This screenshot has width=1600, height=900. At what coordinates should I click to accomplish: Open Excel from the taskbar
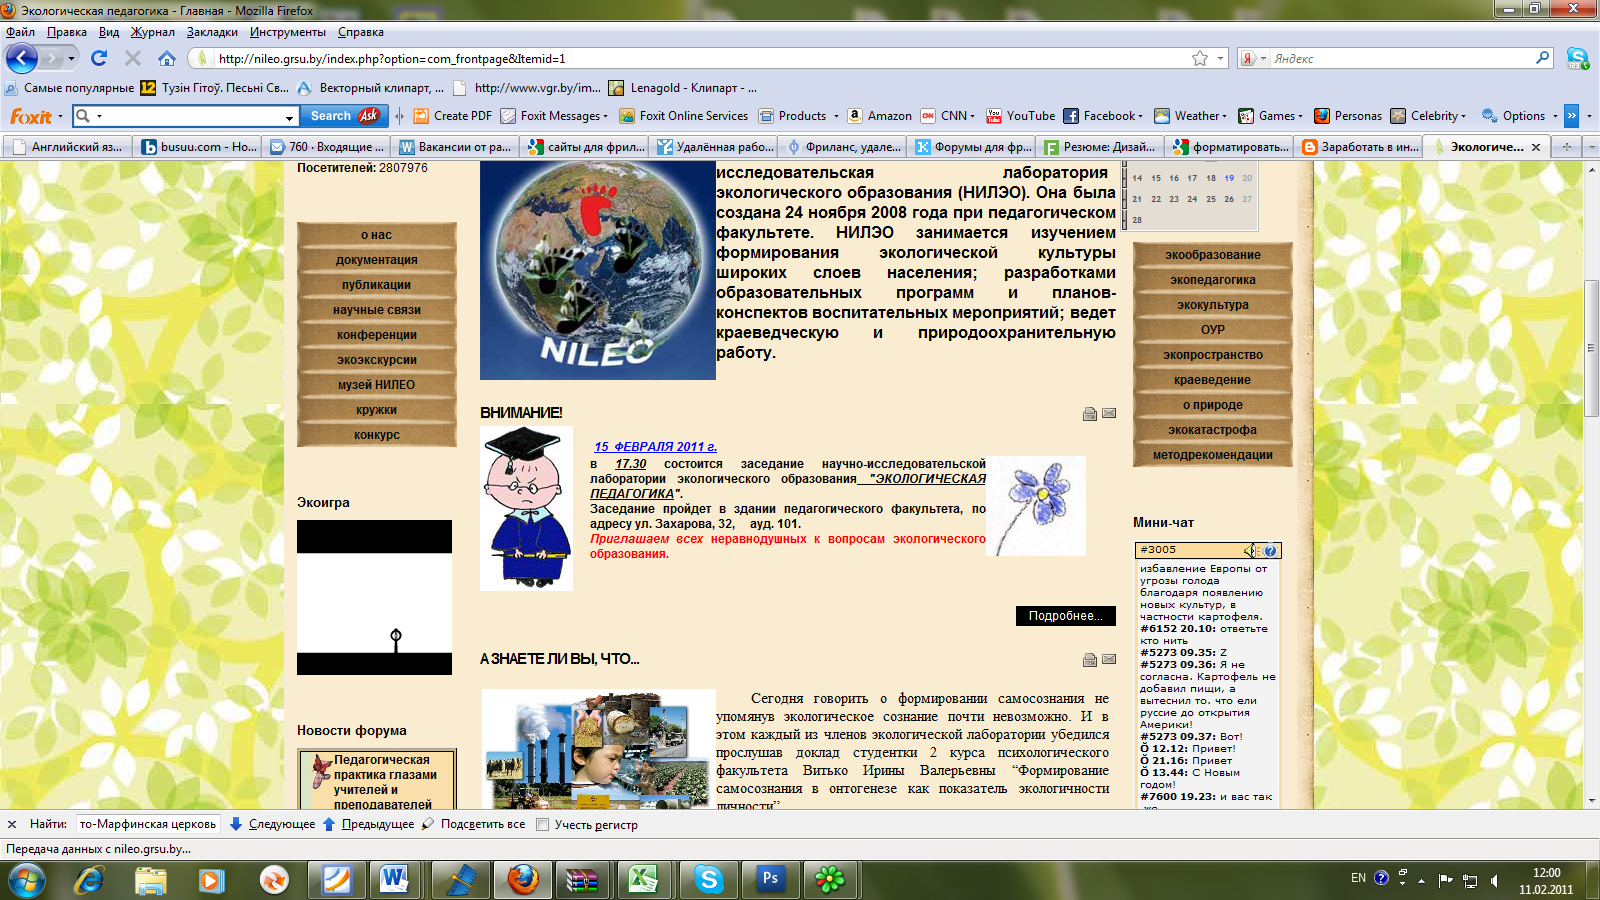[641, 880]
